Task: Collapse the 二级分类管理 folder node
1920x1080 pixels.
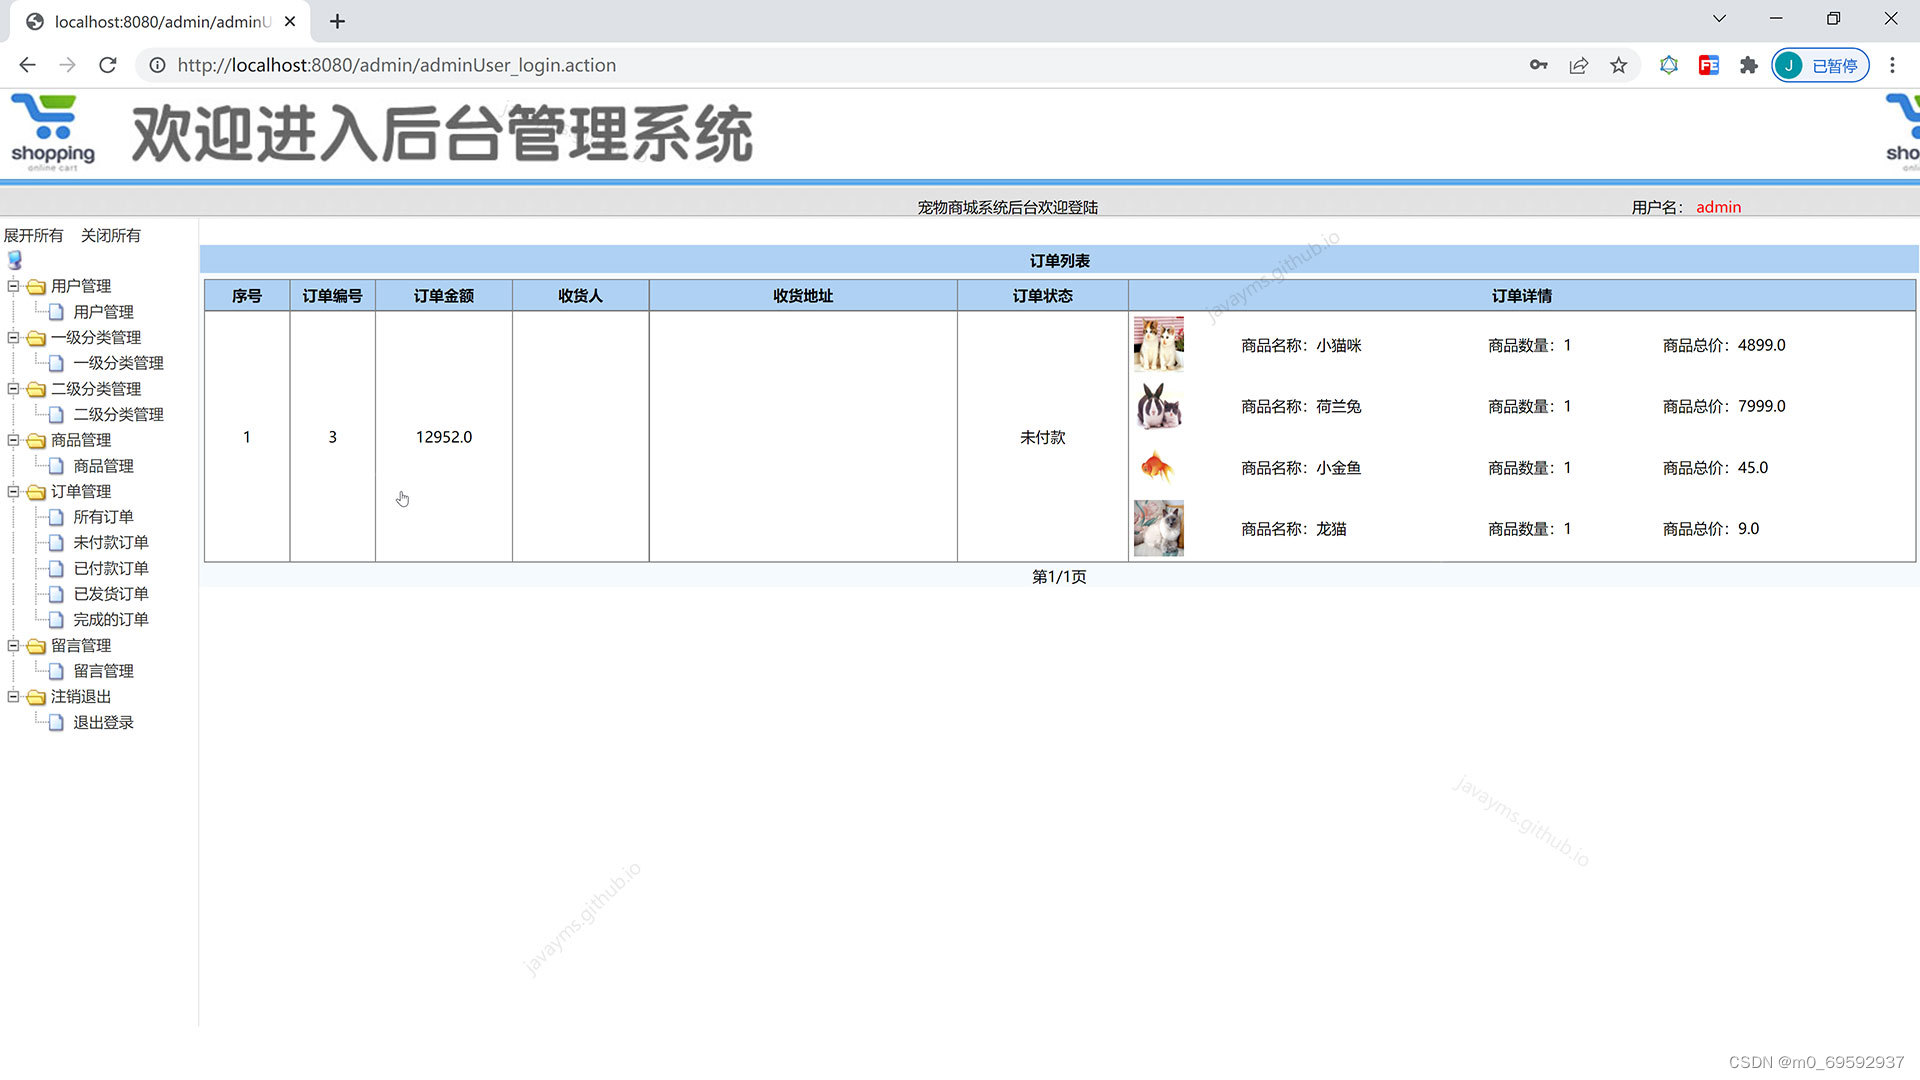Action: click(x=14, y=388)
